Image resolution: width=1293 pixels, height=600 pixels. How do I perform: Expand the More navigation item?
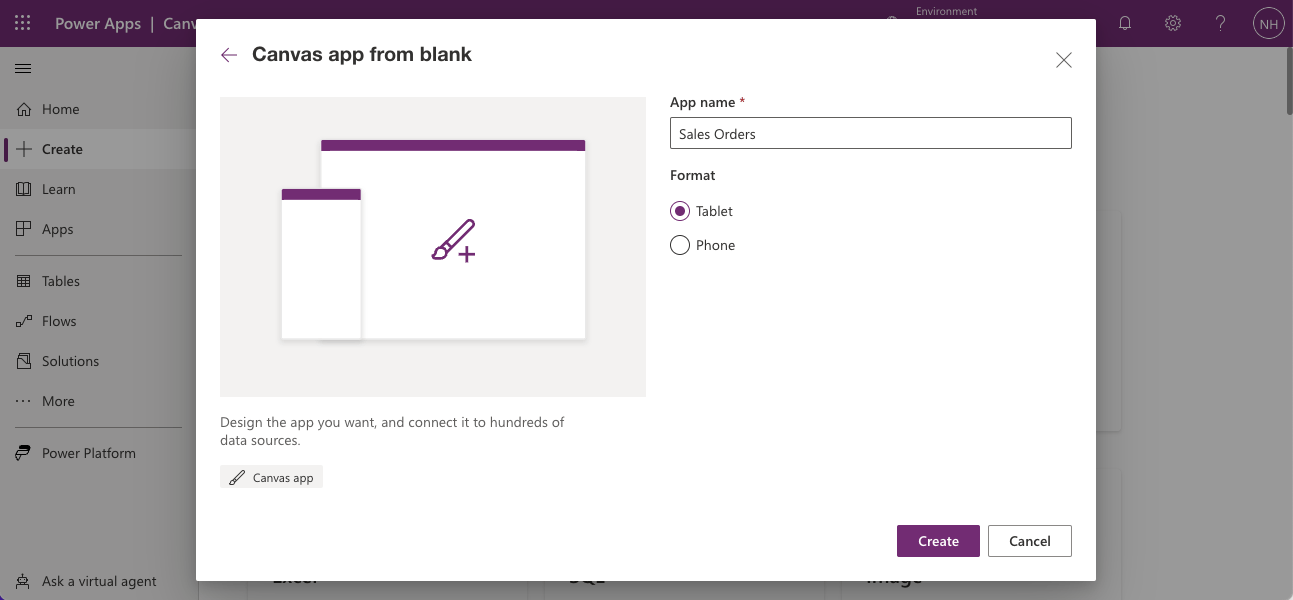[58, 401]
